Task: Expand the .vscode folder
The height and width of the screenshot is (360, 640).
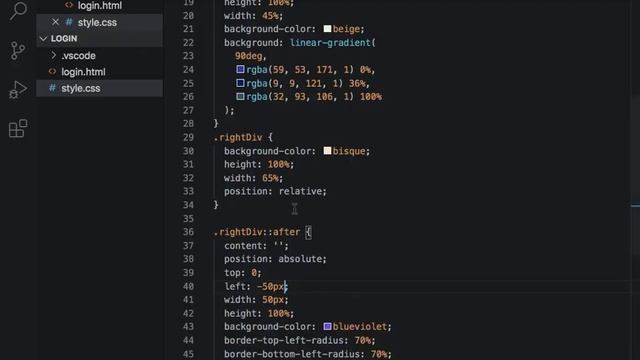Action: [99, 55]
